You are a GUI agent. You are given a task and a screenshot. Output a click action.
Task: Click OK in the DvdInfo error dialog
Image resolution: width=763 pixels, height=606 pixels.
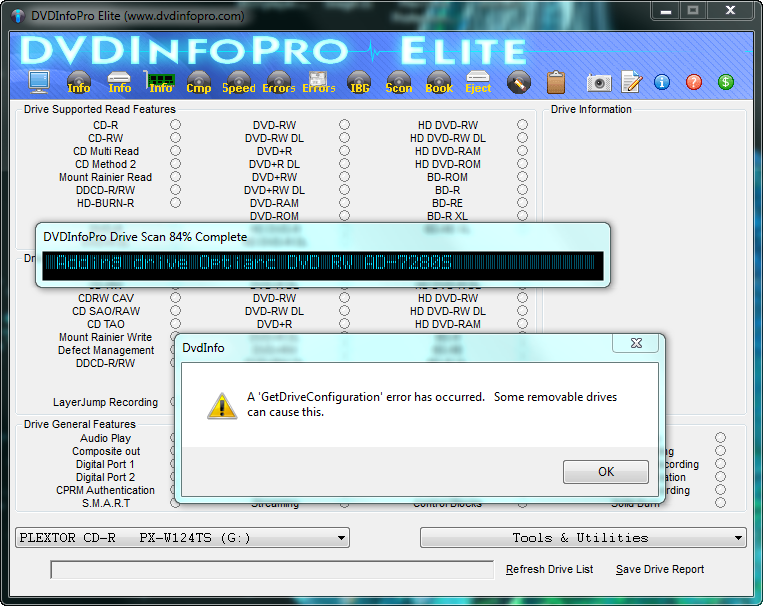(x=606, y=472)
